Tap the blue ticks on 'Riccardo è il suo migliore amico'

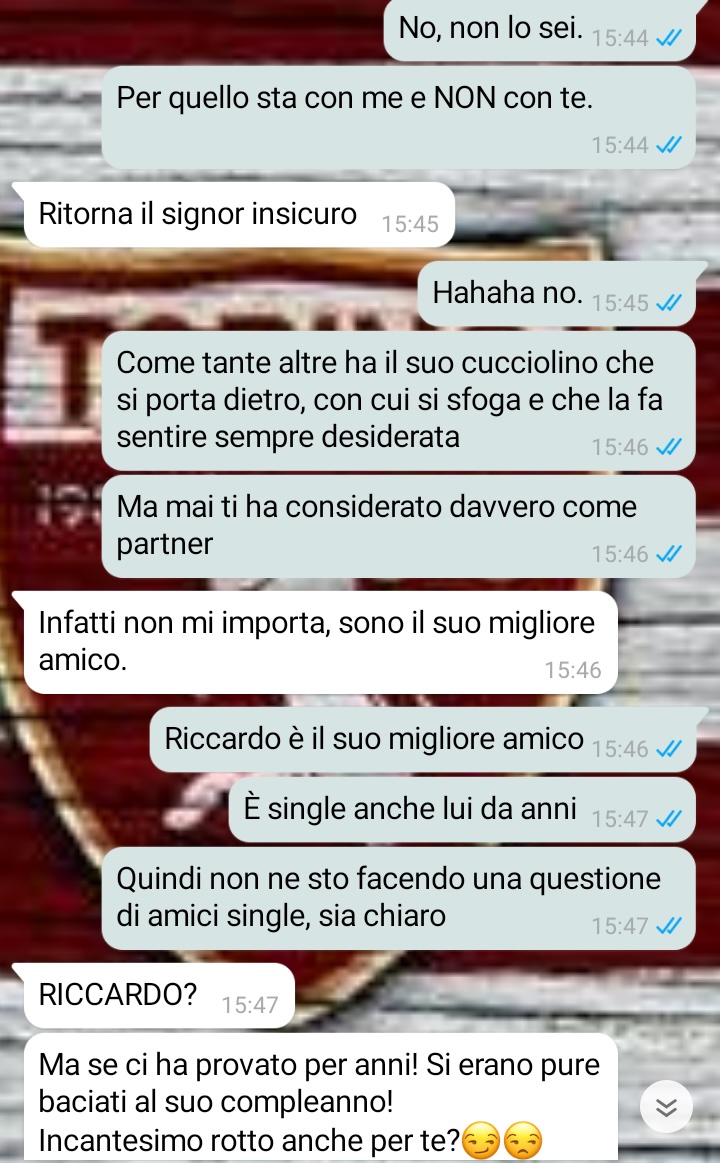pos(669,748)
